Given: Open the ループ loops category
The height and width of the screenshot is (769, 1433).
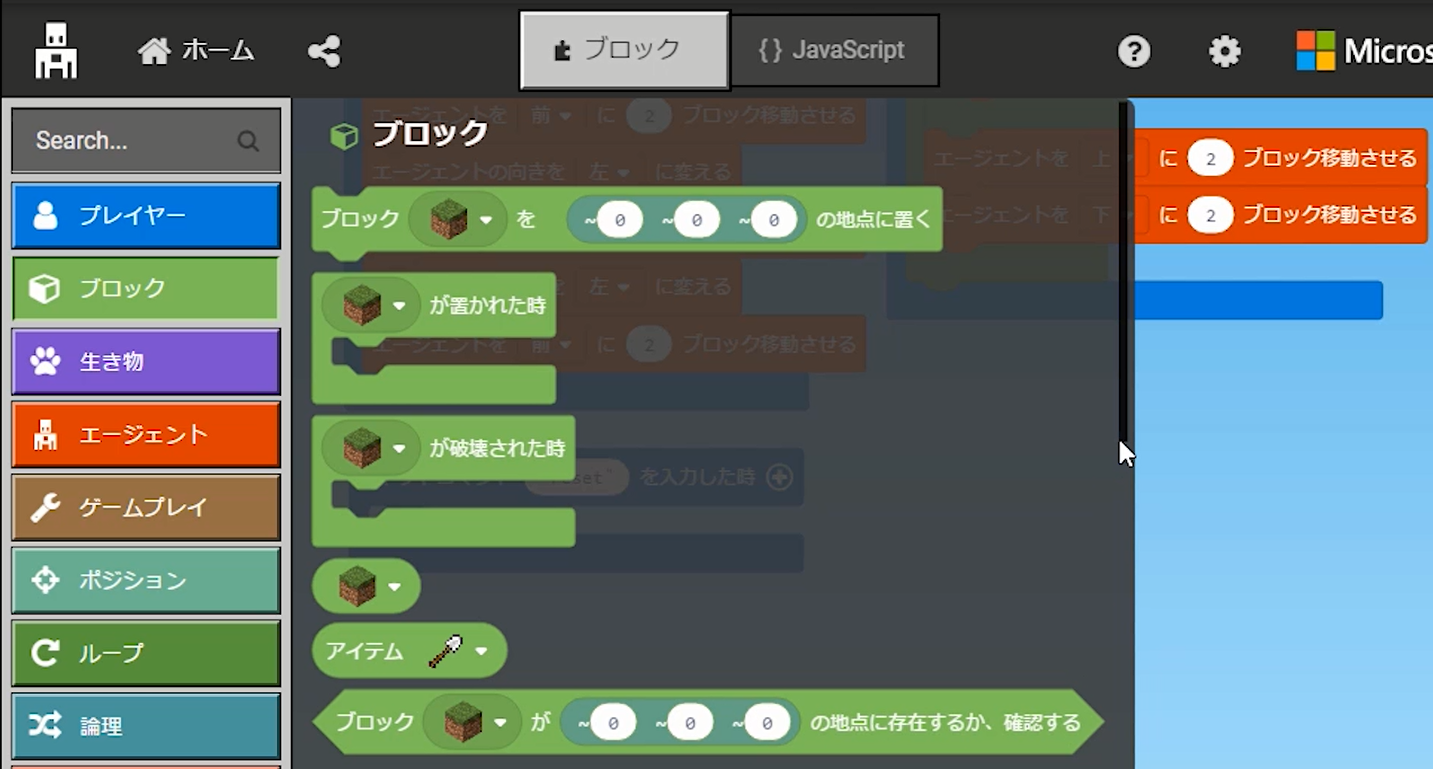Looking at the screenshot, I should (x=146, y=653).
